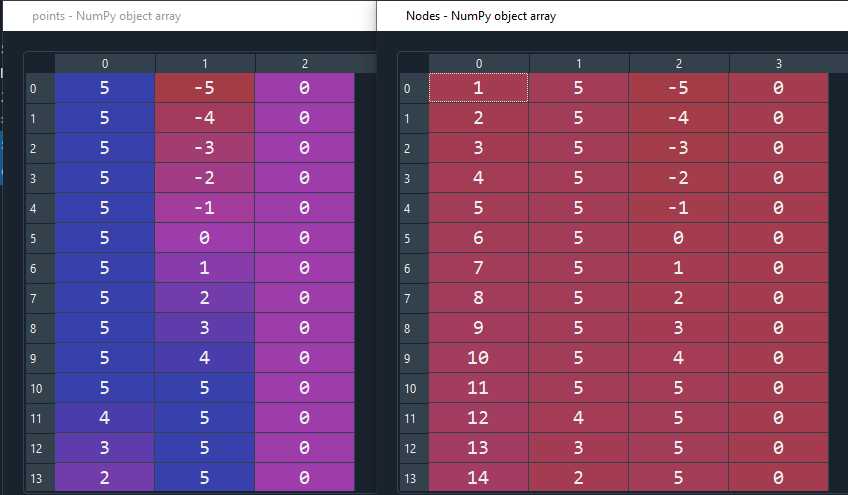
Task: Select Nodes cell with value 10
Action: point(479,358)
